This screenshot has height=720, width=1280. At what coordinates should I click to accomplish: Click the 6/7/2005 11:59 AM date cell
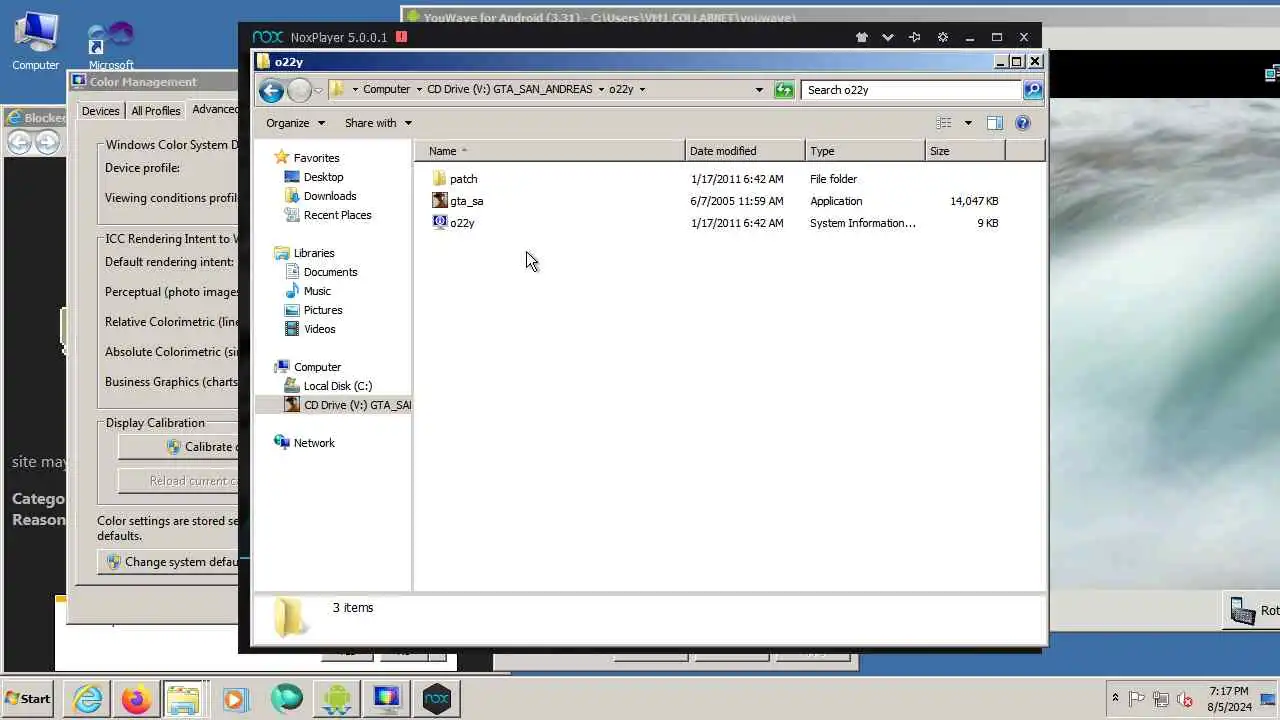pos(736,201)
